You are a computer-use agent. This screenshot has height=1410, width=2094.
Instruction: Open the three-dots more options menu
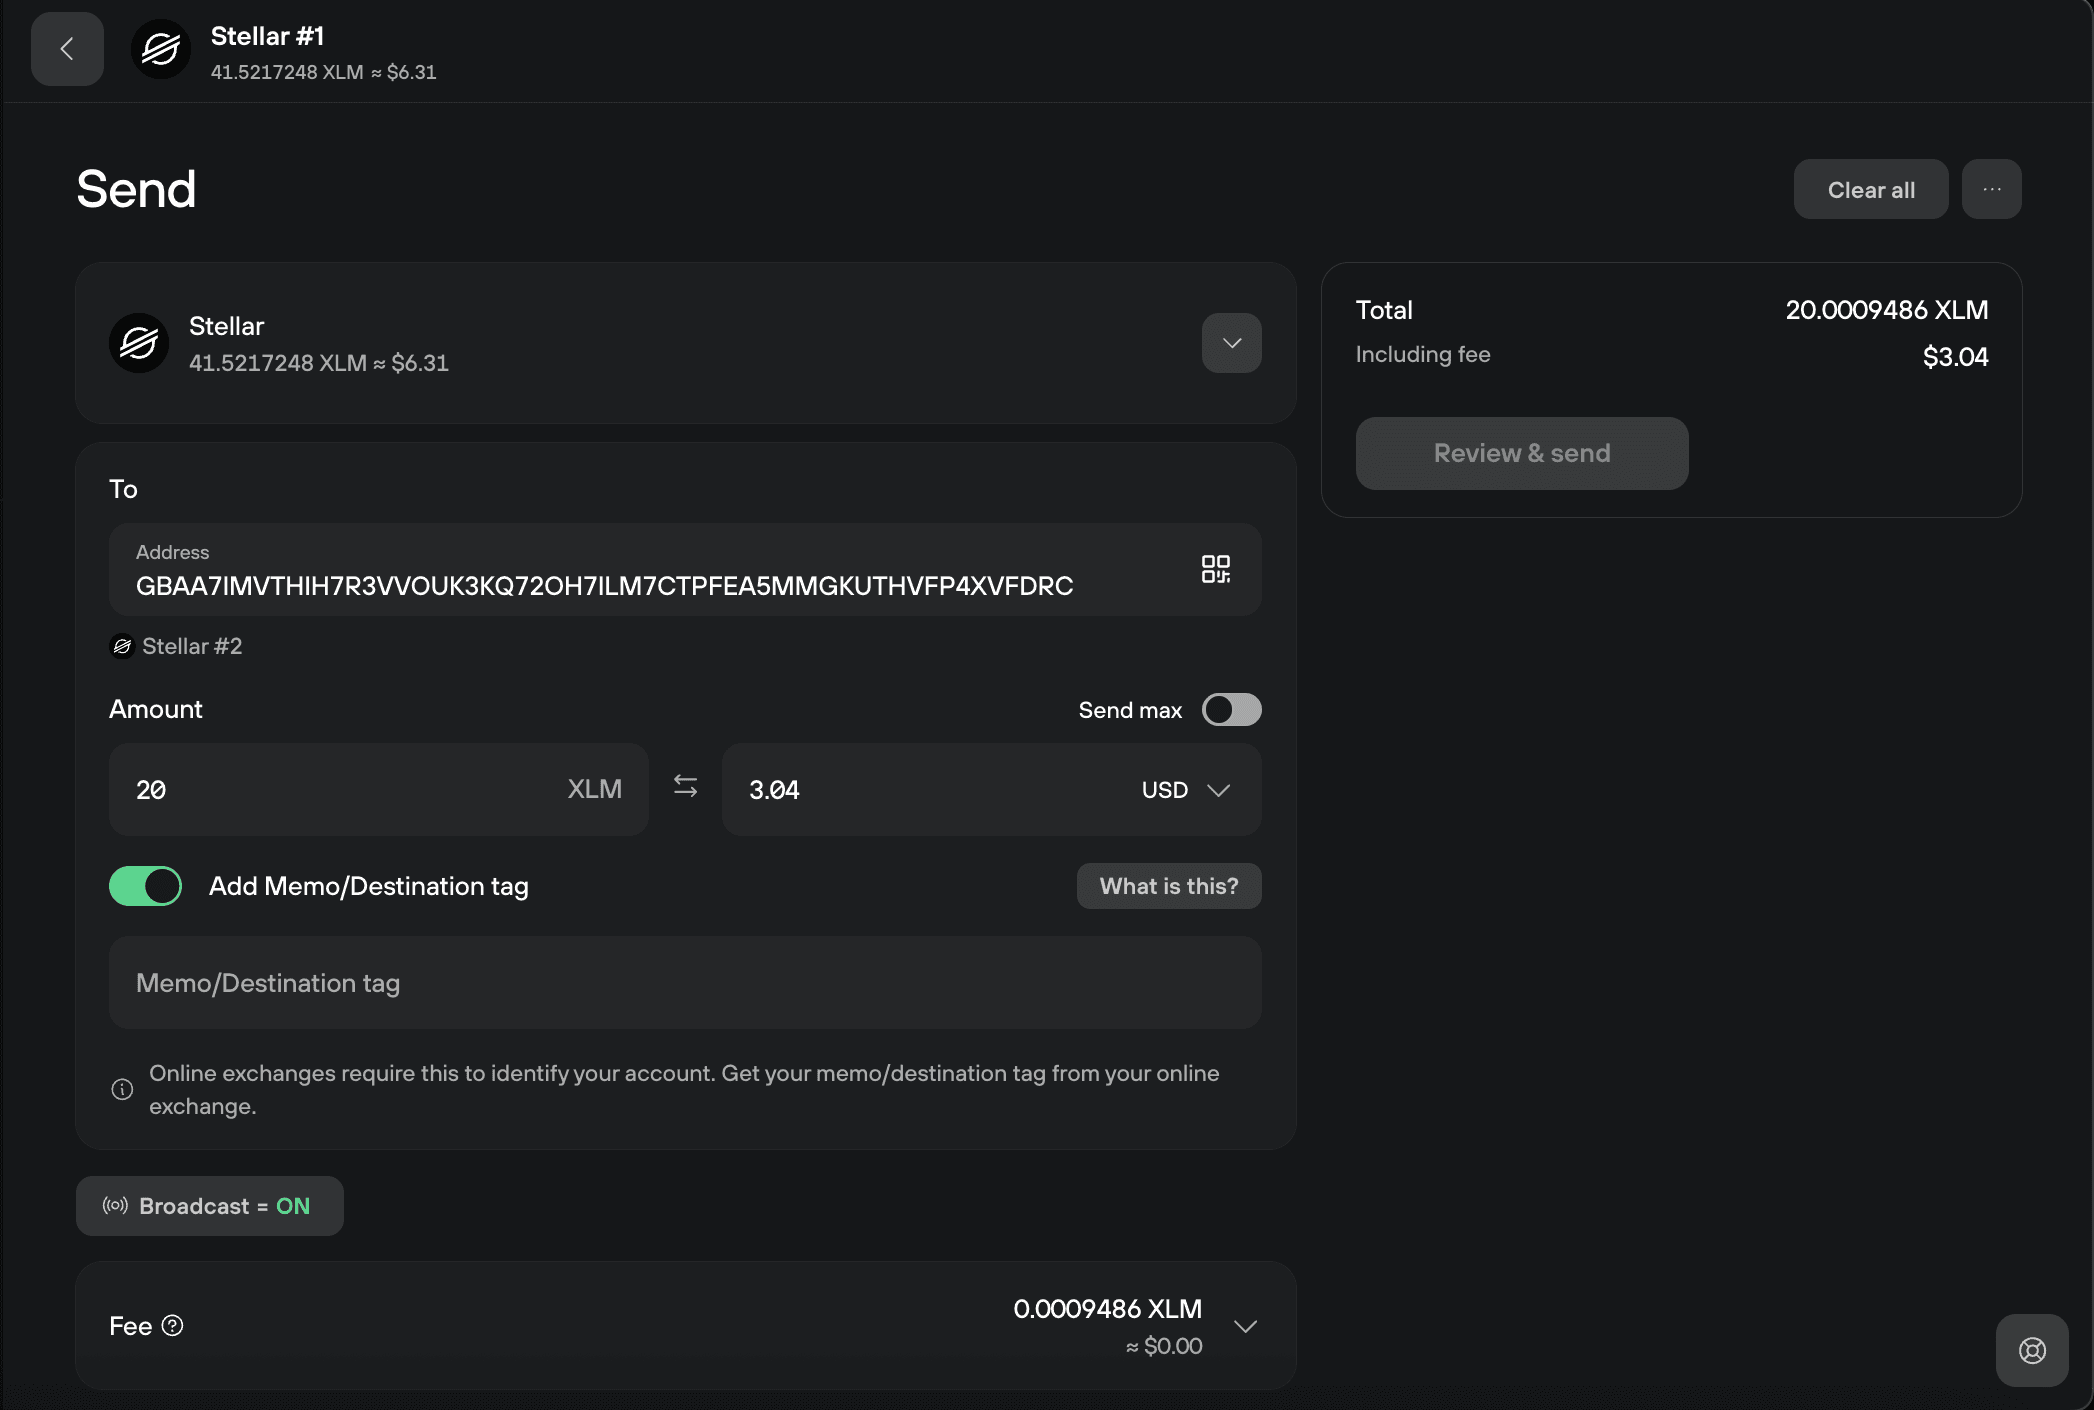pyautogui.click(x=1991, y=189)
